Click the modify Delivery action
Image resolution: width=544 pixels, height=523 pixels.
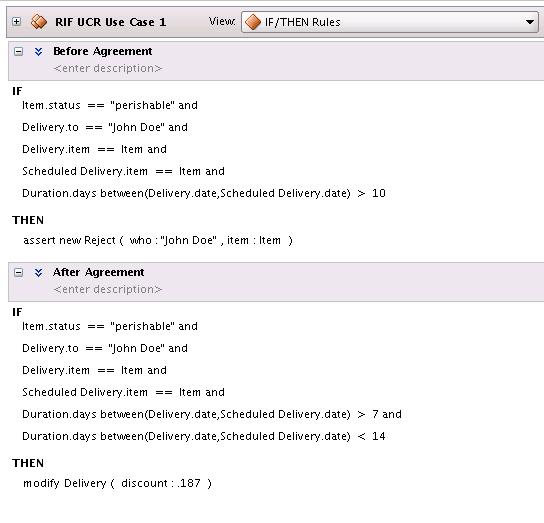[x=117, y=483]
